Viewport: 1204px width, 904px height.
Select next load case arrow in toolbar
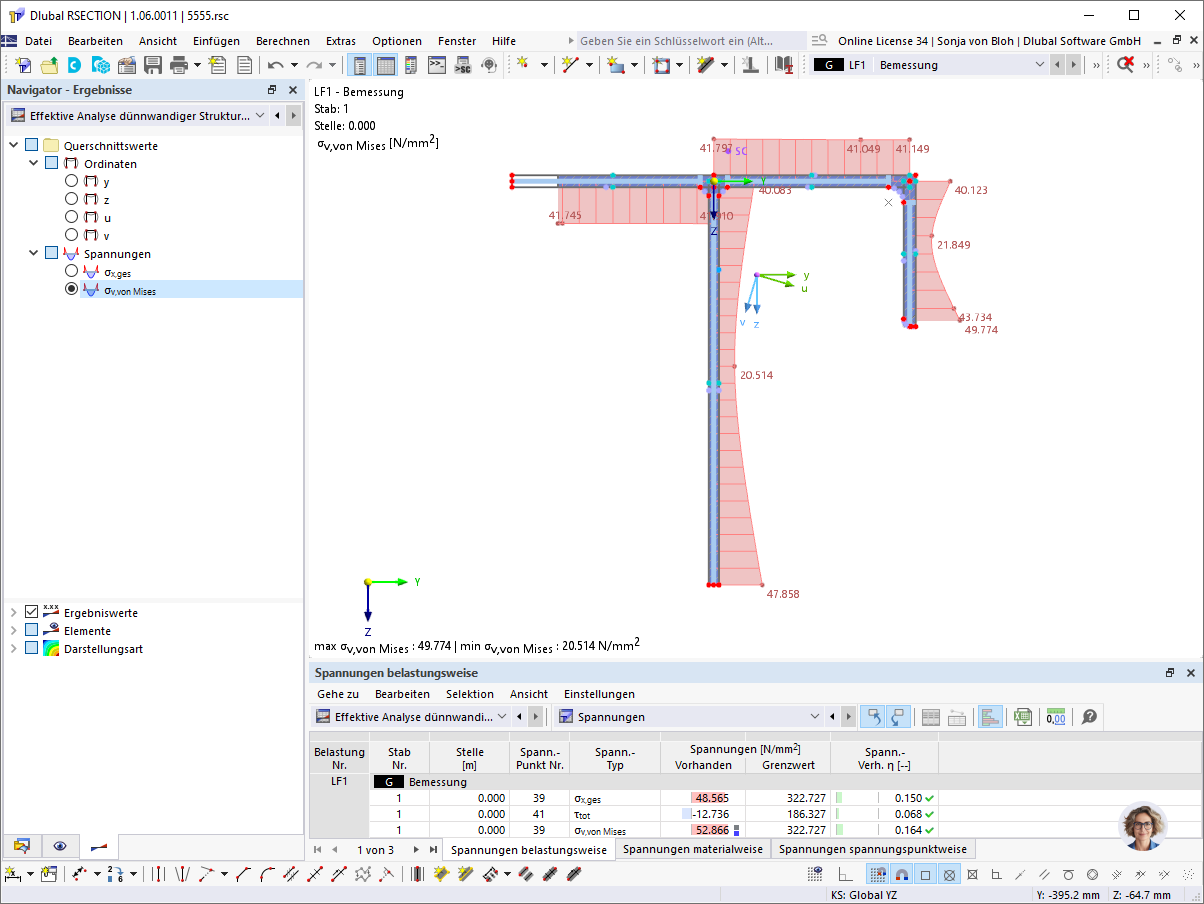pyautogui.click(x=1074, y=65)
